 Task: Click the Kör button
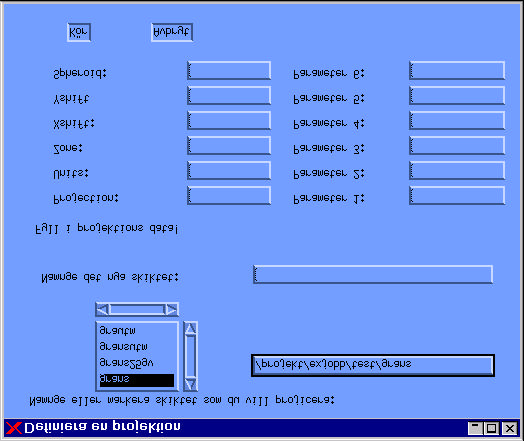click(79, 32)
